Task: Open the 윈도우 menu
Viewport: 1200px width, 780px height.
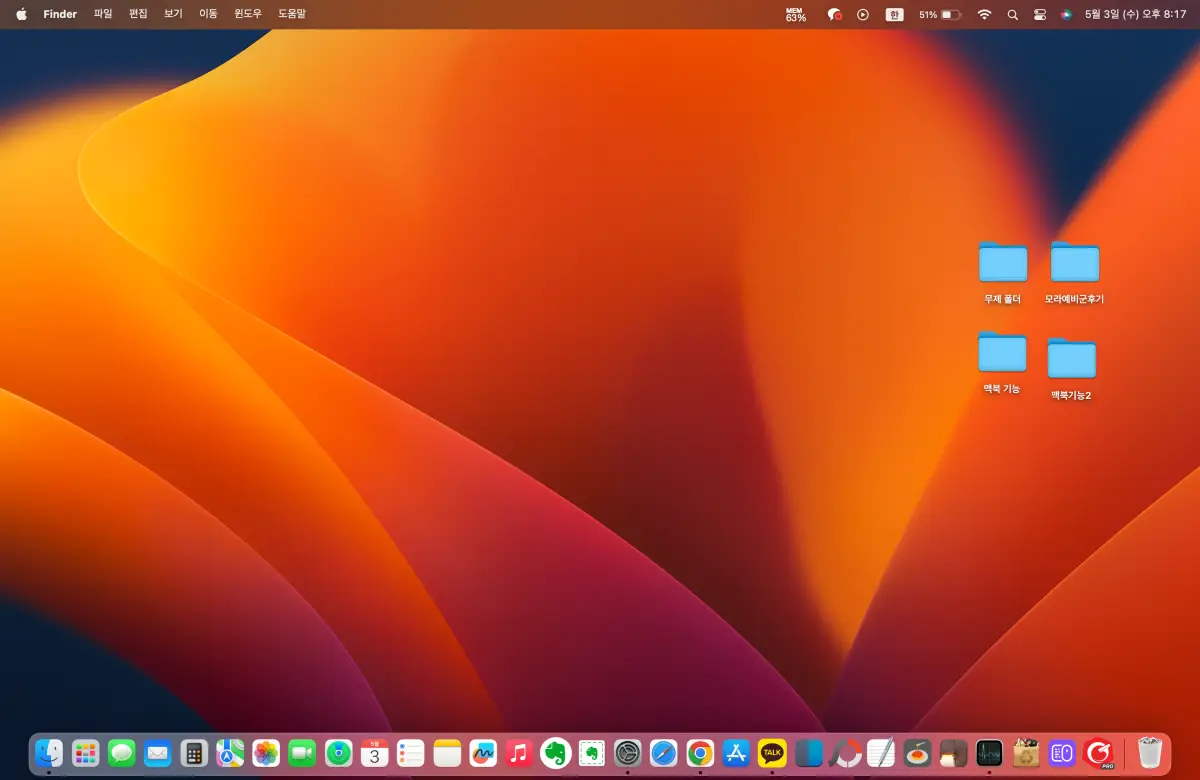Action: 248,14
